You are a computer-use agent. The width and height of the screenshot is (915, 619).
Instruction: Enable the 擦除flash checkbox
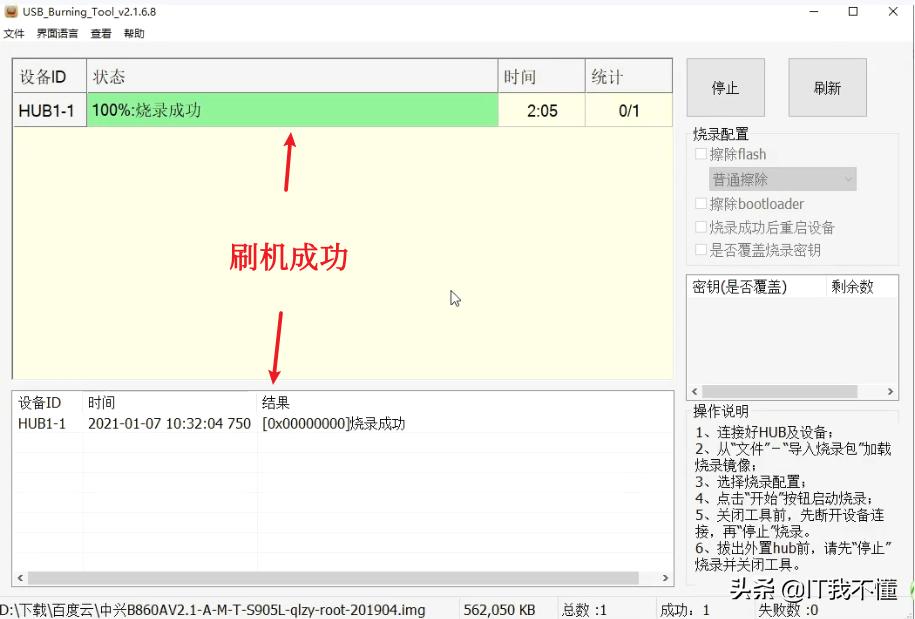point(700,154)
